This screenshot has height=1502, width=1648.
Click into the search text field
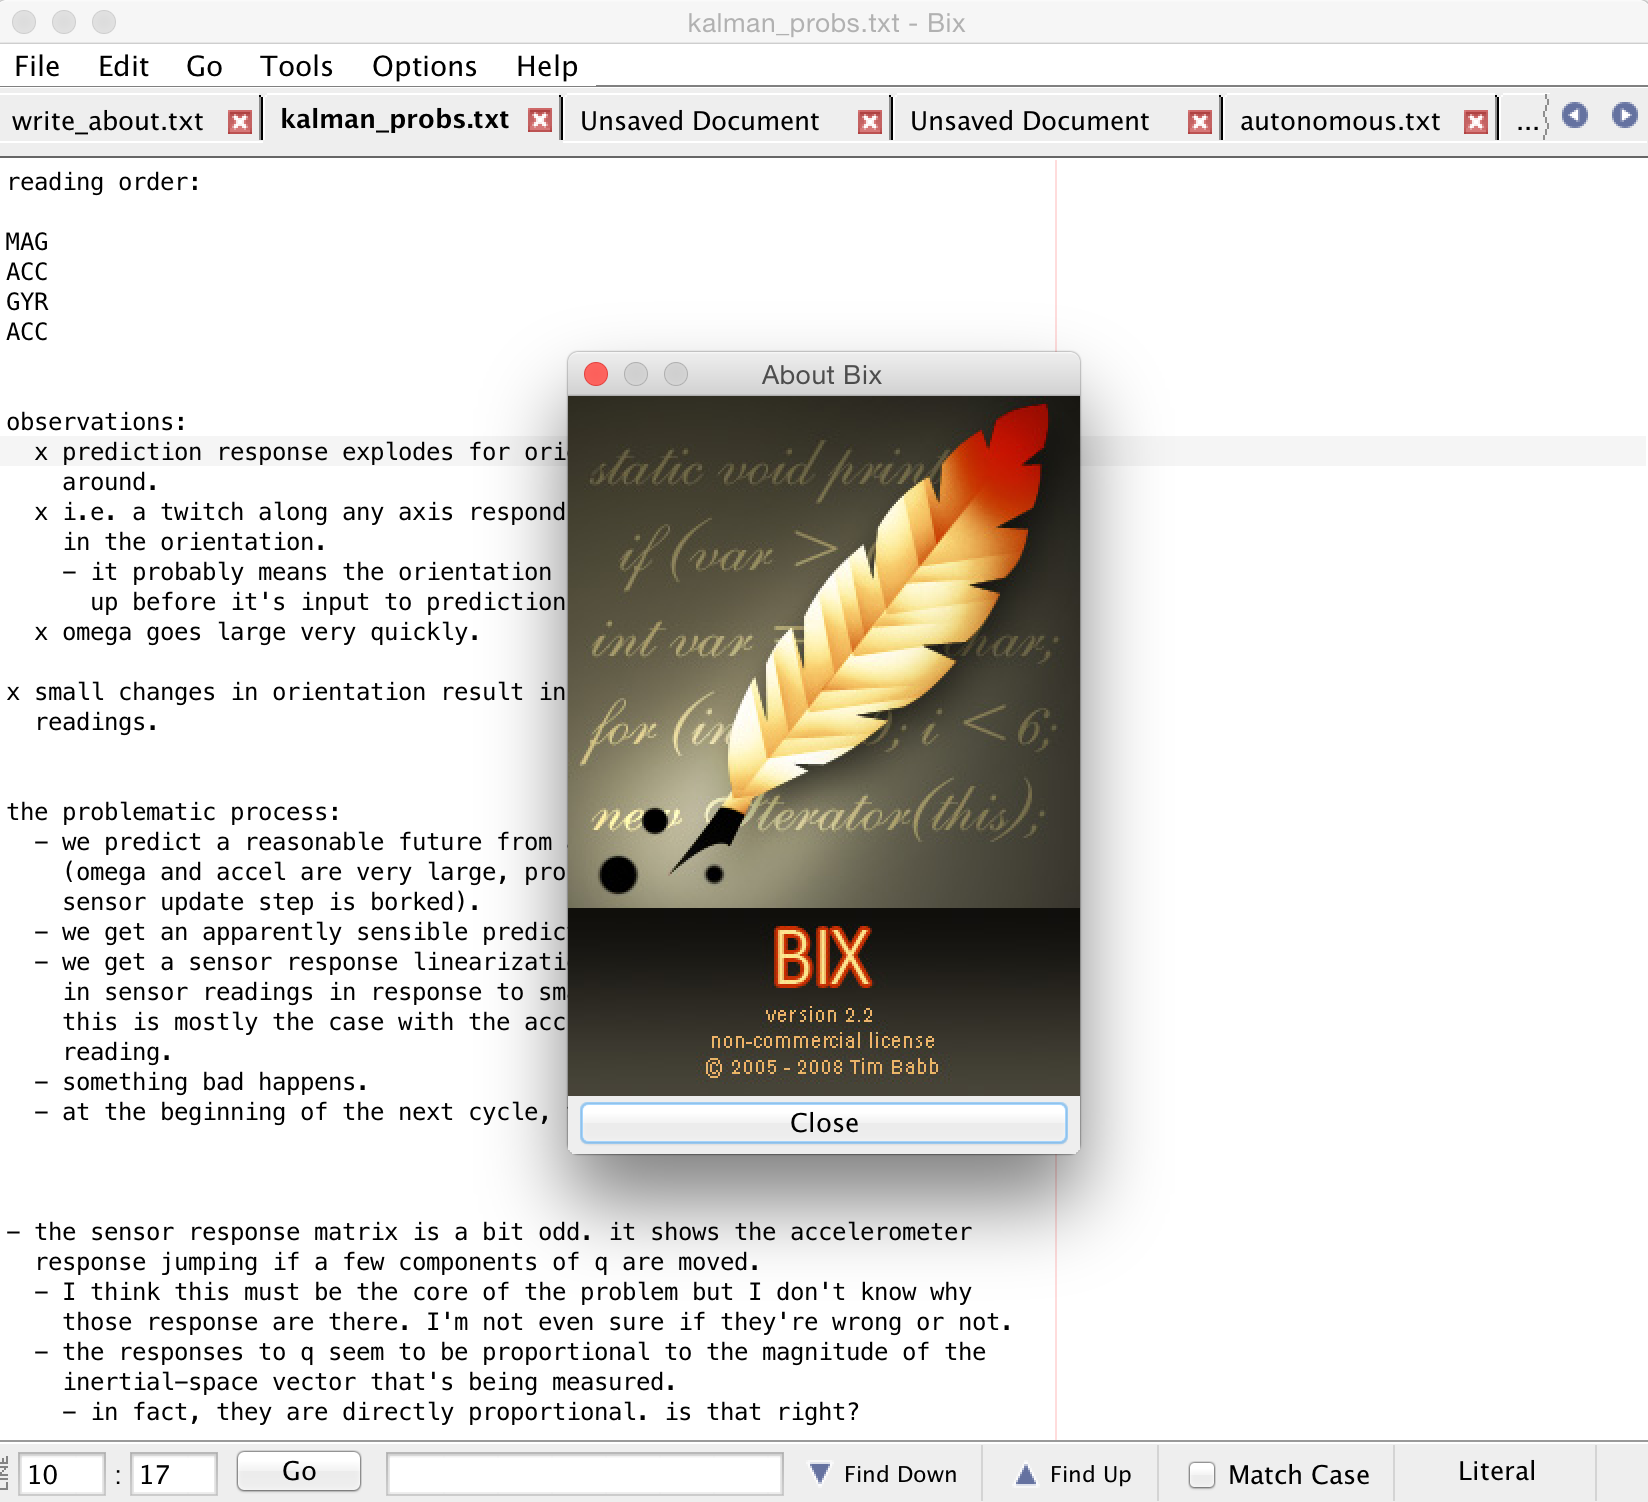pyautogui.click(x=585, y=1474)
